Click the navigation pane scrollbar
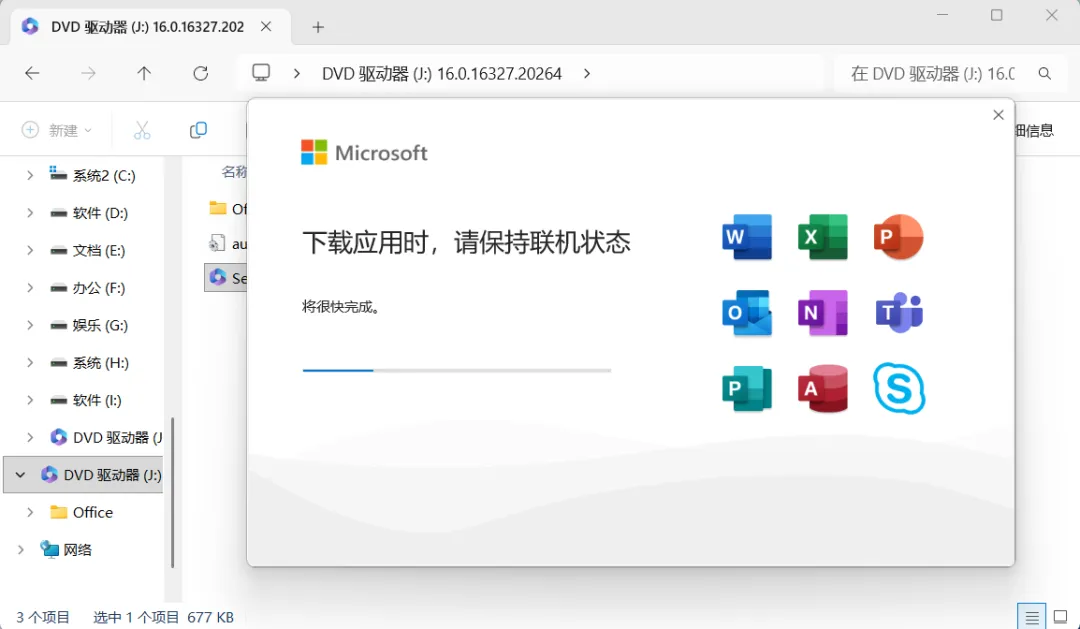Screen dimensions: 1080x629 (x=172, y=493)
